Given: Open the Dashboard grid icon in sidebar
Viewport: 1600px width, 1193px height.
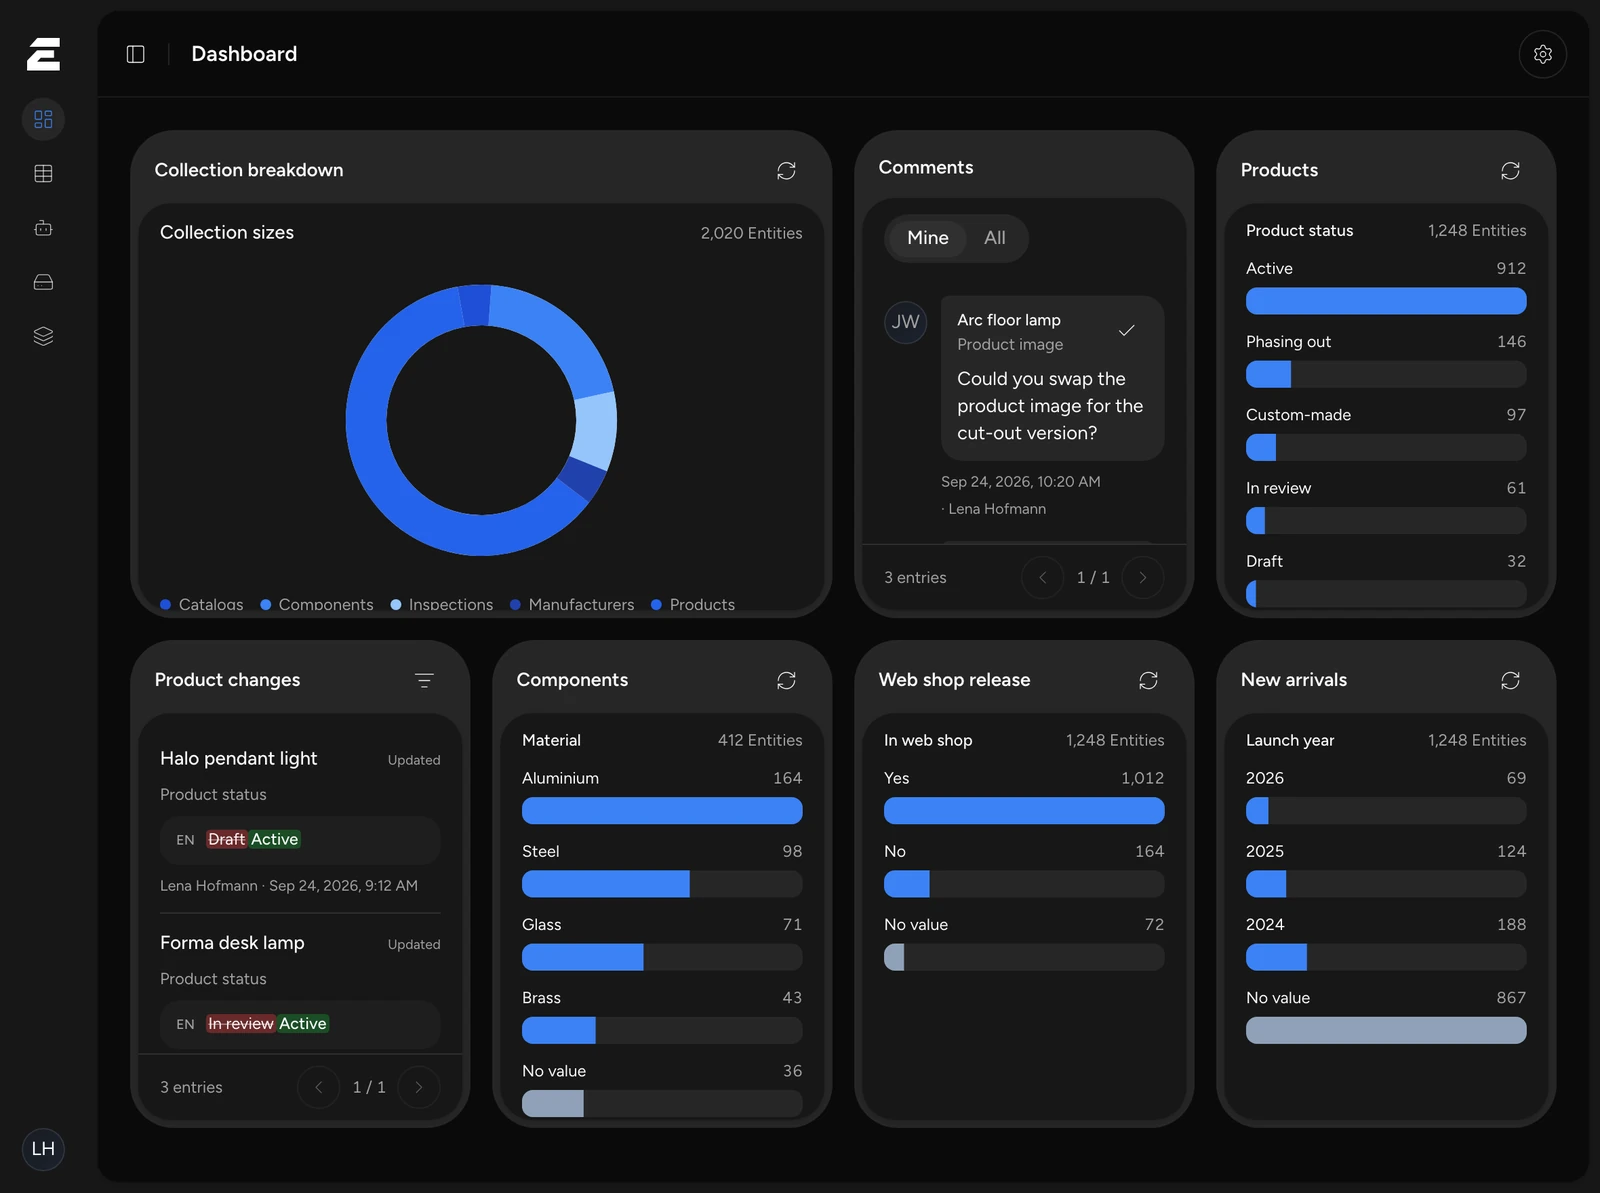Looking at the screenshot, I should [x=43, y=119].
